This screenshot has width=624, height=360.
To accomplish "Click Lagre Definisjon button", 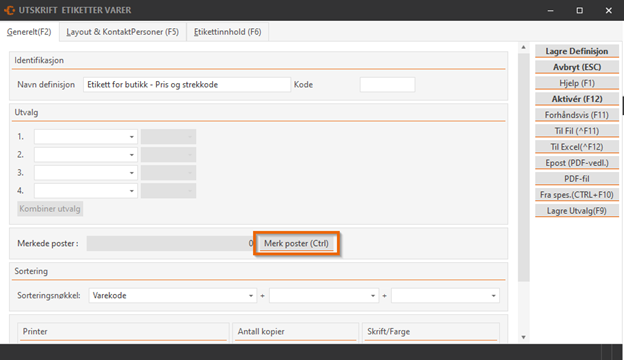I will tap(577, 51).
